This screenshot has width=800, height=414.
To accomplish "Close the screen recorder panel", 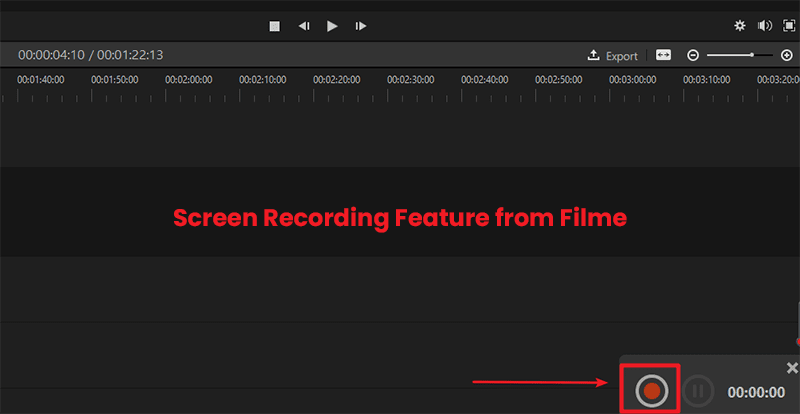I will 792,368.
